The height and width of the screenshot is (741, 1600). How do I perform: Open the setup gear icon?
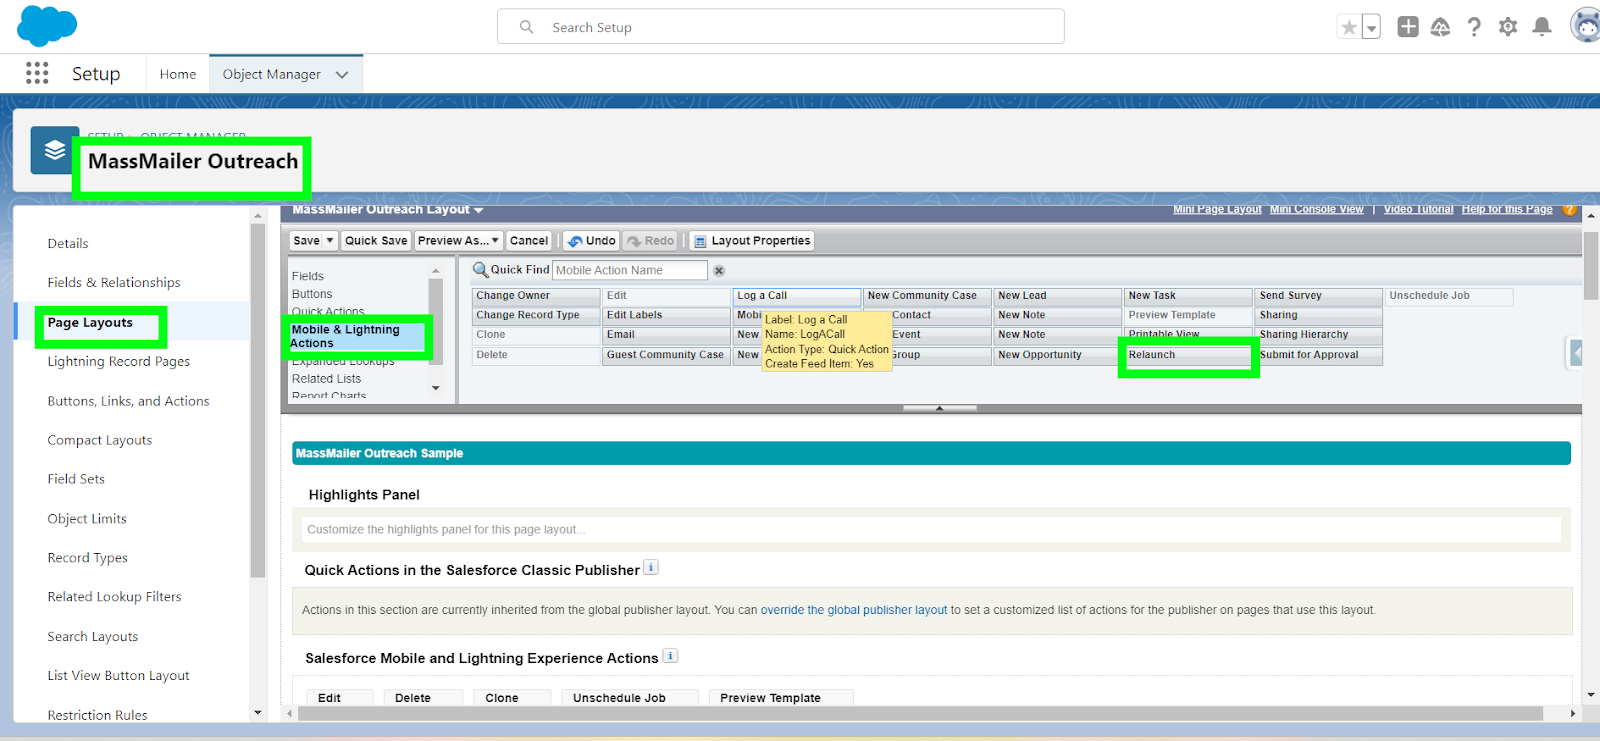pos(1508,27)
